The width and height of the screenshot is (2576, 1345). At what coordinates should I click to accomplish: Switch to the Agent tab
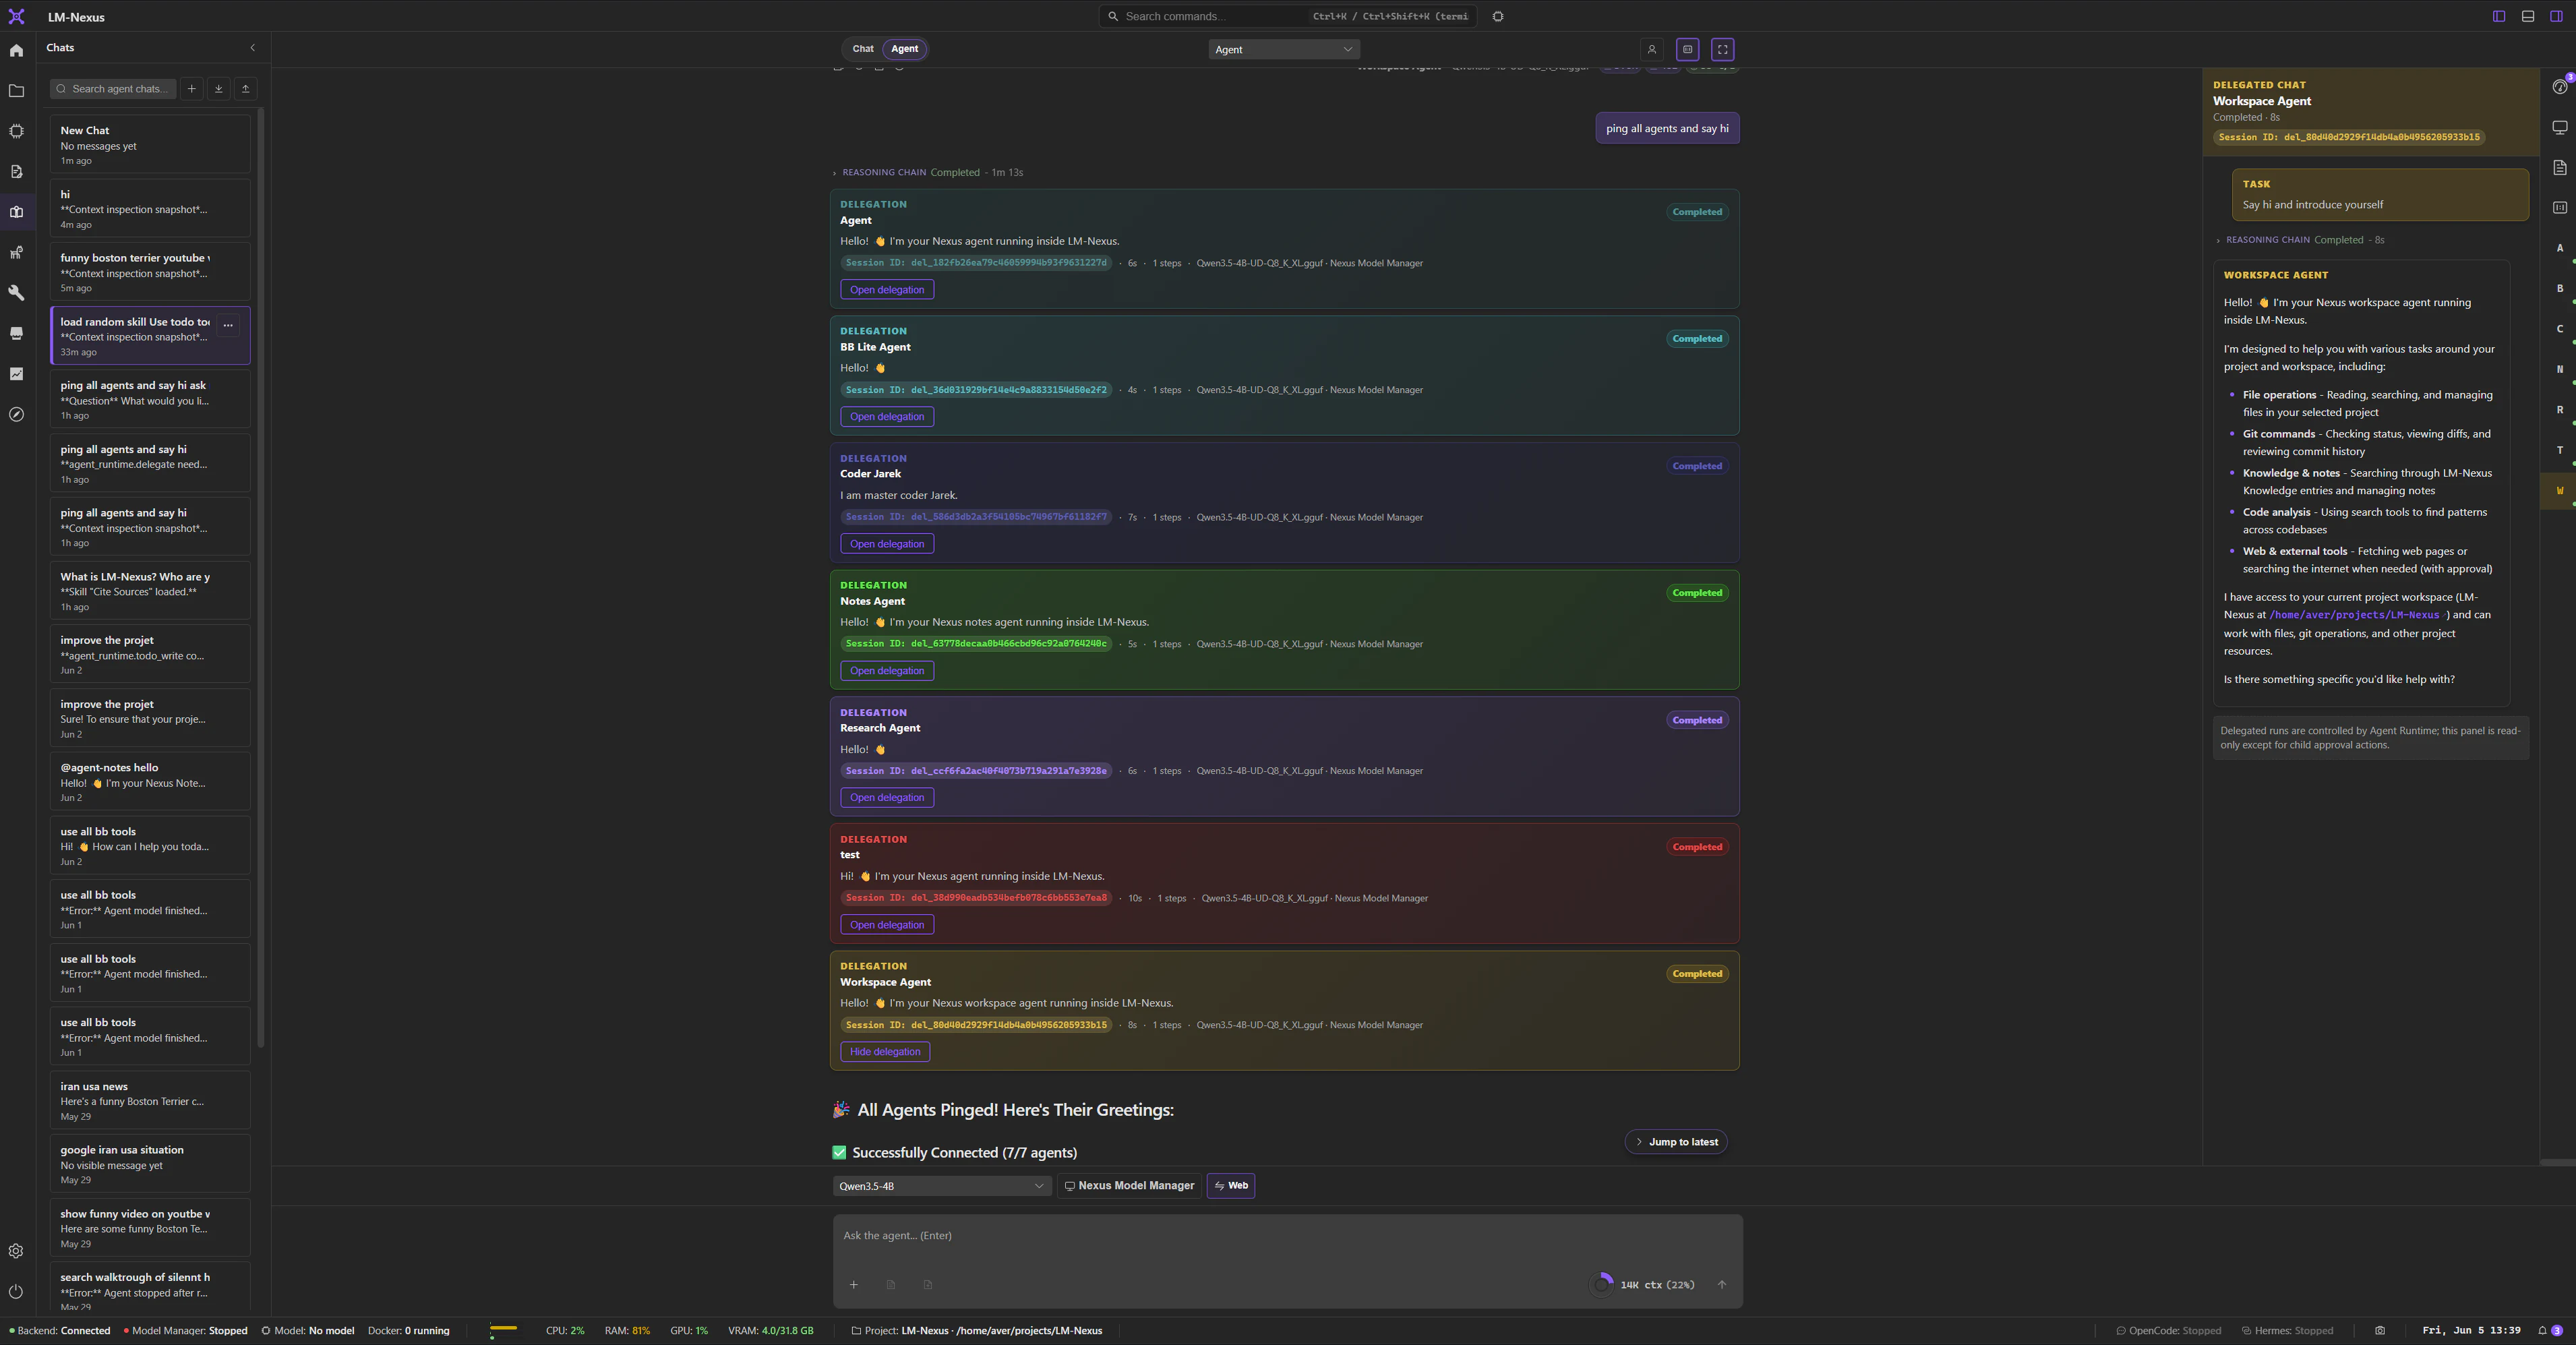pos(905,49)
